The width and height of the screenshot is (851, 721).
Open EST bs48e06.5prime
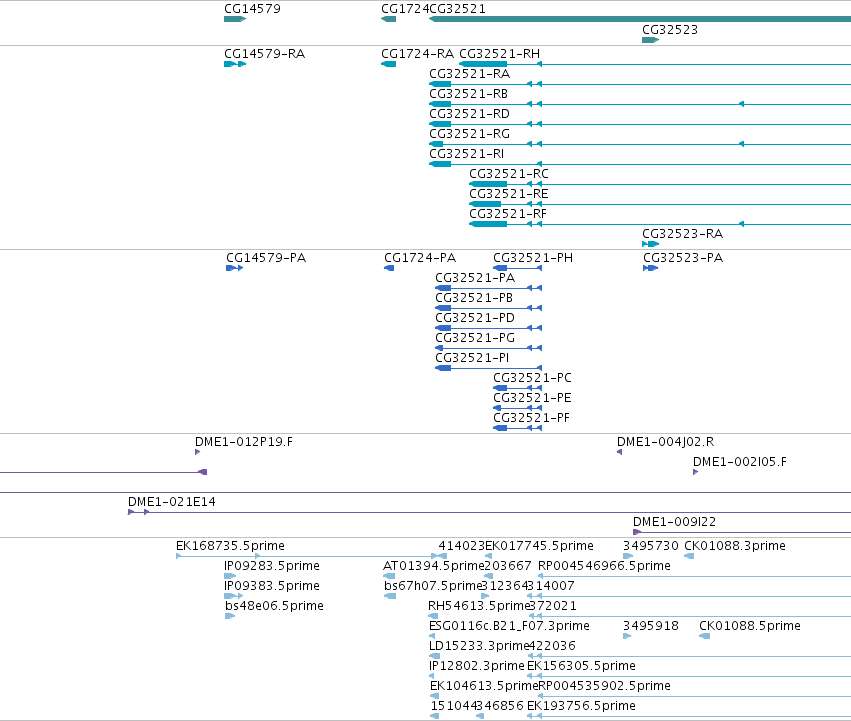(x=274, y=606)
